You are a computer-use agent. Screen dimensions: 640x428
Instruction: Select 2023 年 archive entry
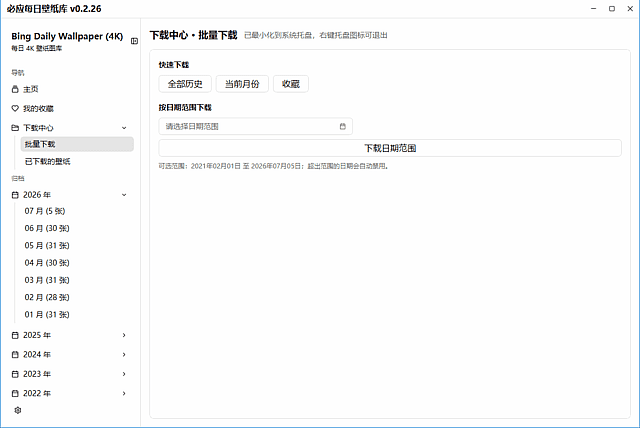pyautogui.click(x=37, y=374)
